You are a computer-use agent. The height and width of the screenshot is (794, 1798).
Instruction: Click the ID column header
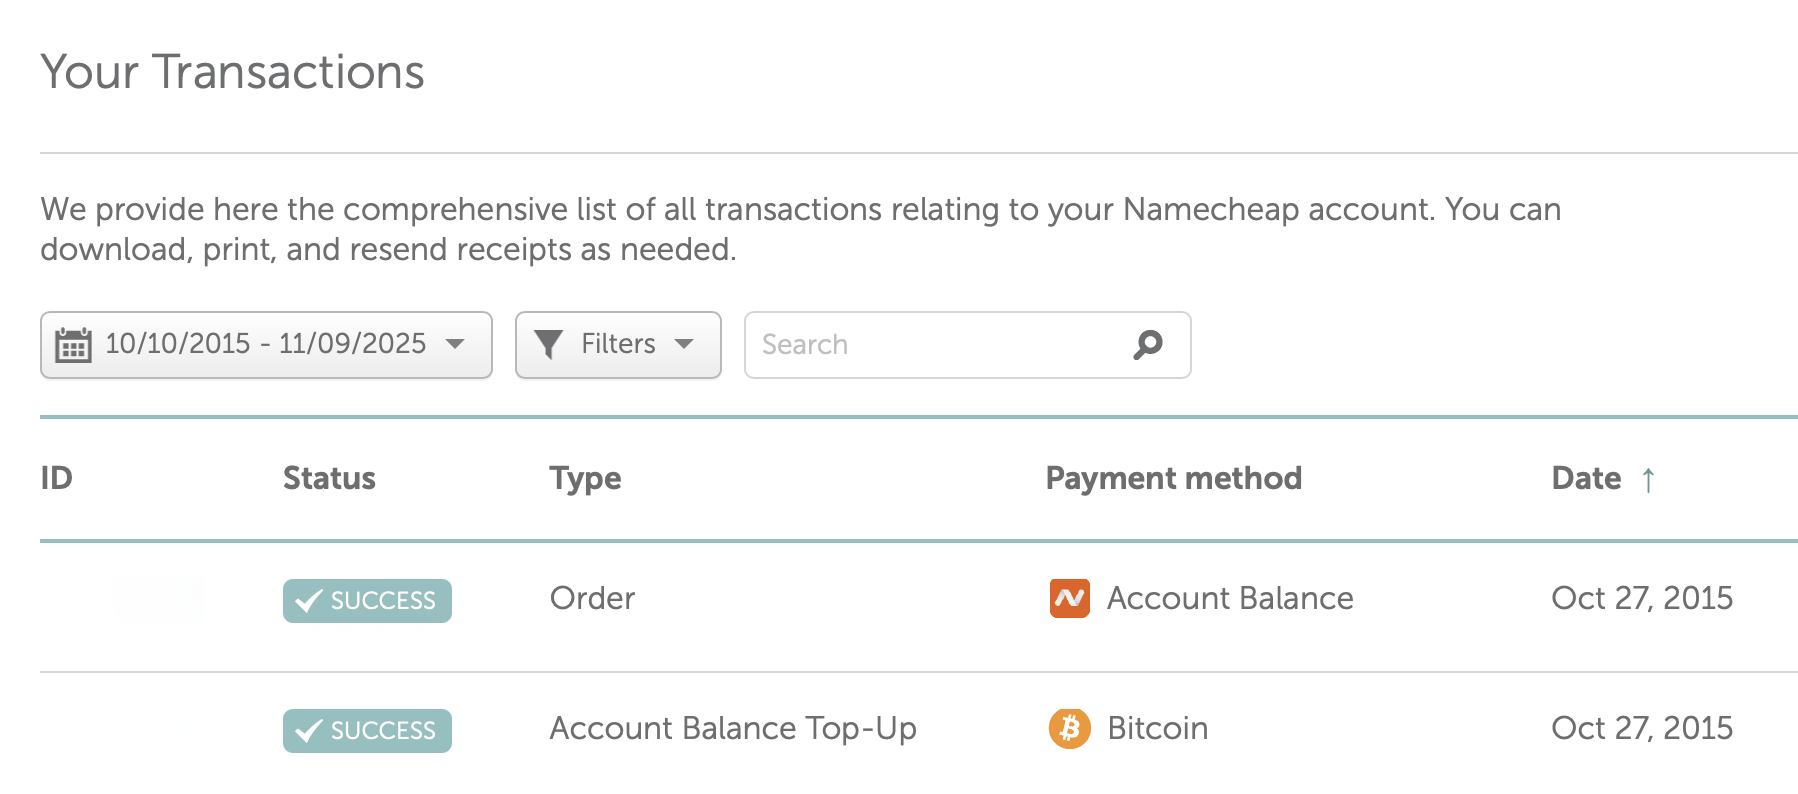coord(56,478)
